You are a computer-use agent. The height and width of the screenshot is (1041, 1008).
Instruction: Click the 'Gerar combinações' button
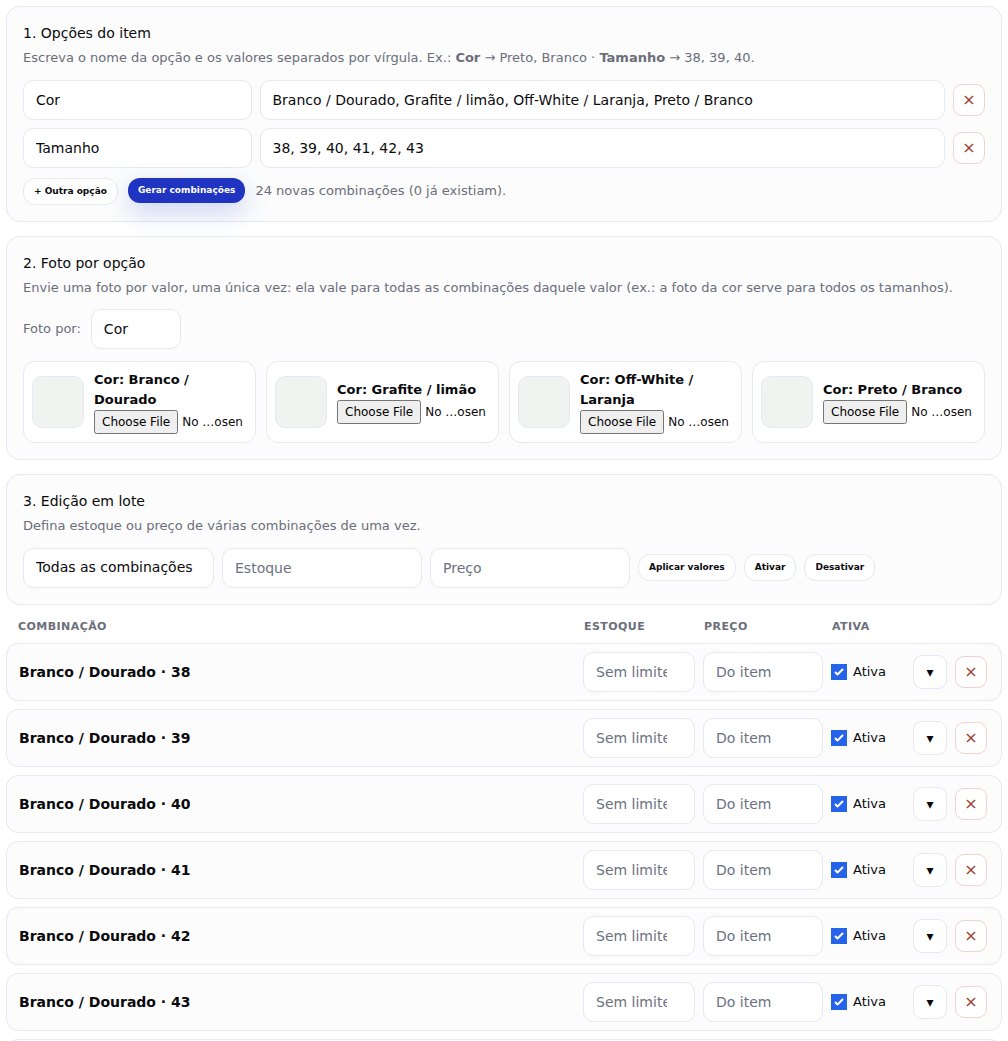[x=187, y=191]
